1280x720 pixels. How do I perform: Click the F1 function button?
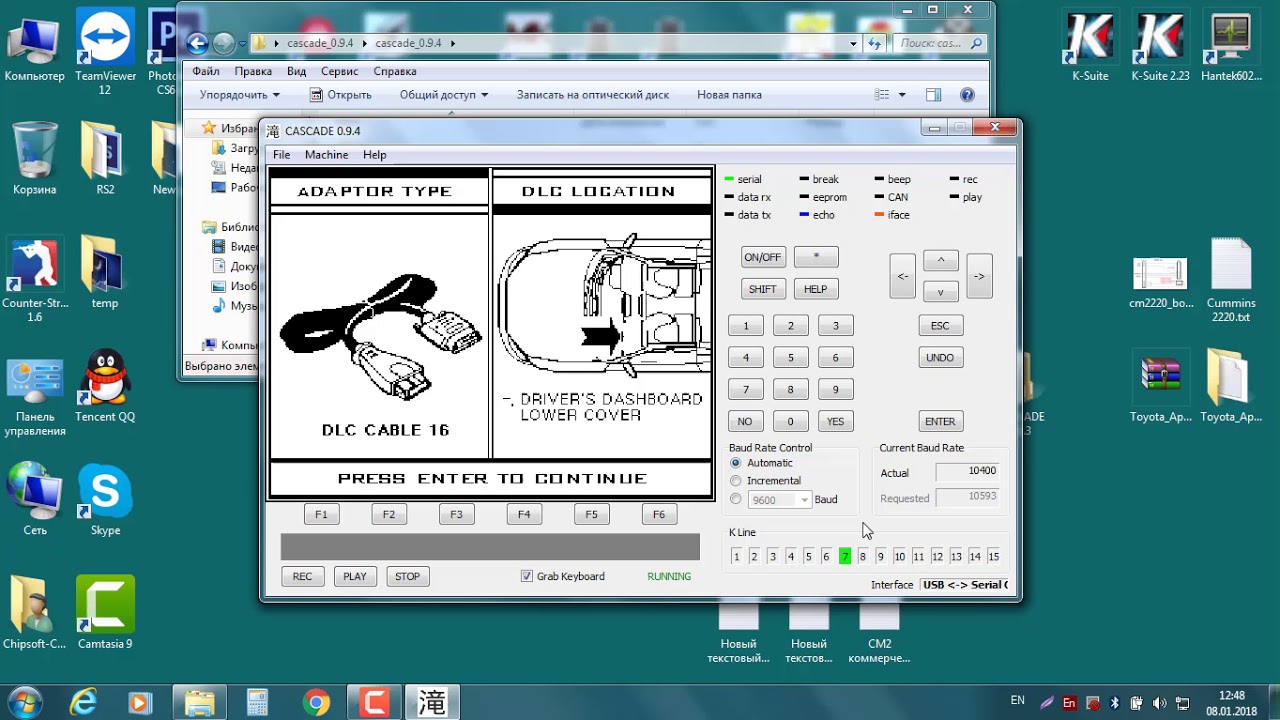(x=321, y=514)
